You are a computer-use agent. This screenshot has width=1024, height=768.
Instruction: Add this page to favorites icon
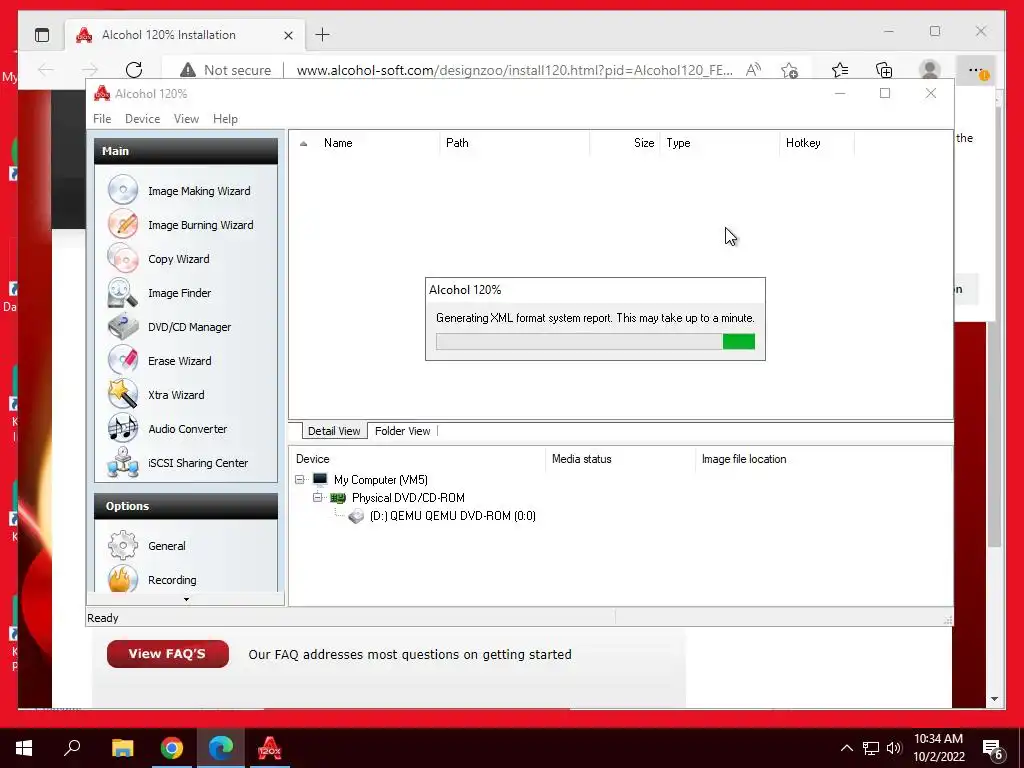[790, 70]
